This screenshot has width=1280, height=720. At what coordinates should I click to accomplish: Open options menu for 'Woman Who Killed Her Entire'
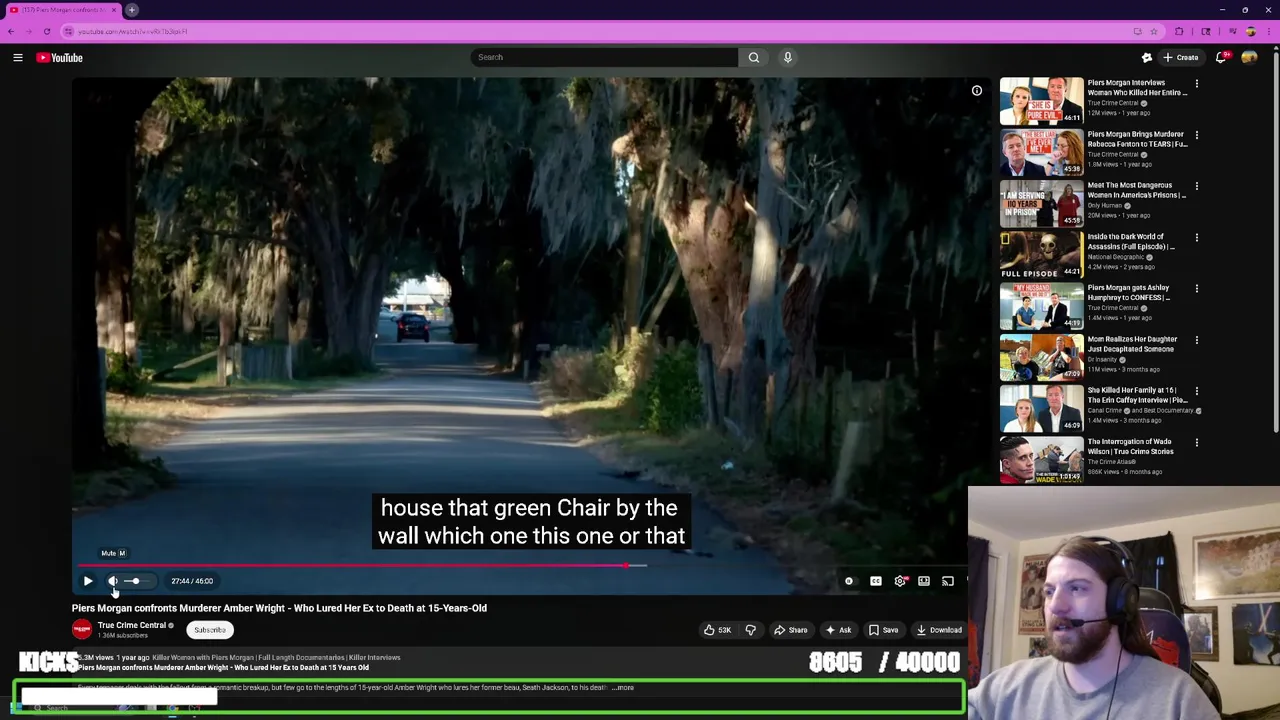coord(1197,84)
